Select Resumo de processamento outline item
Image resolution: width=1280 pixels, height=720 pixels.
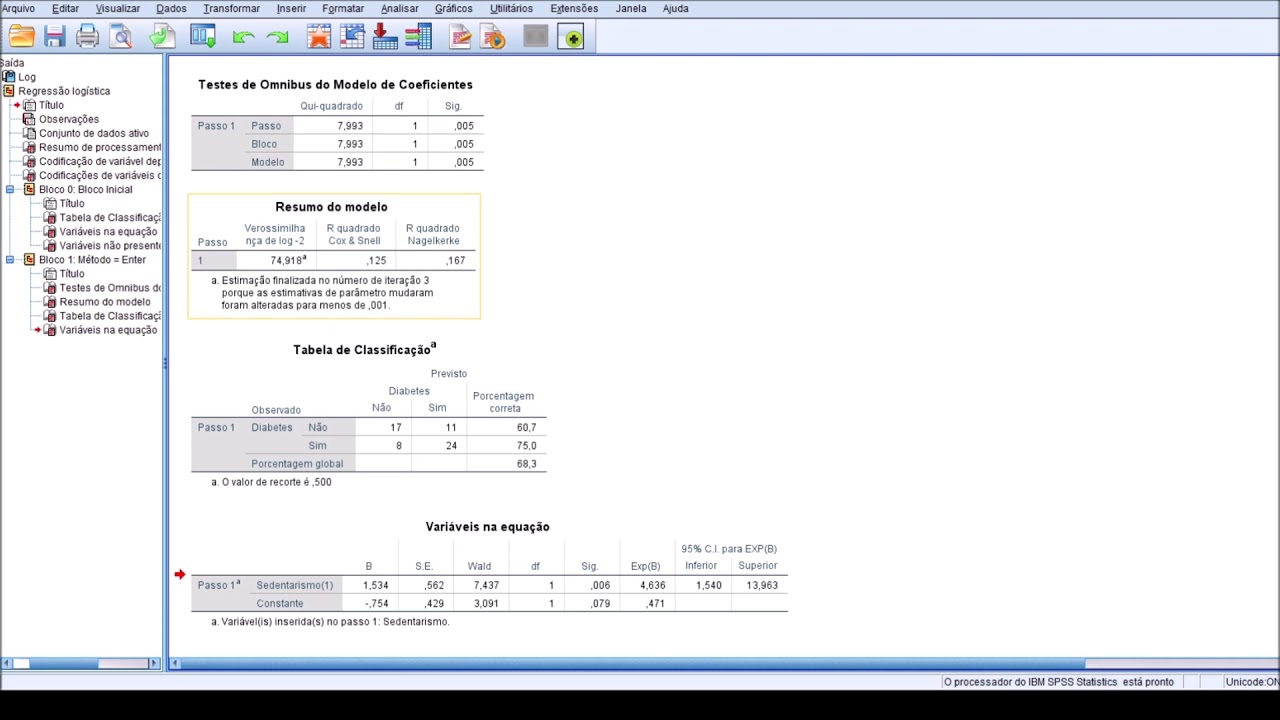point(99,147)
